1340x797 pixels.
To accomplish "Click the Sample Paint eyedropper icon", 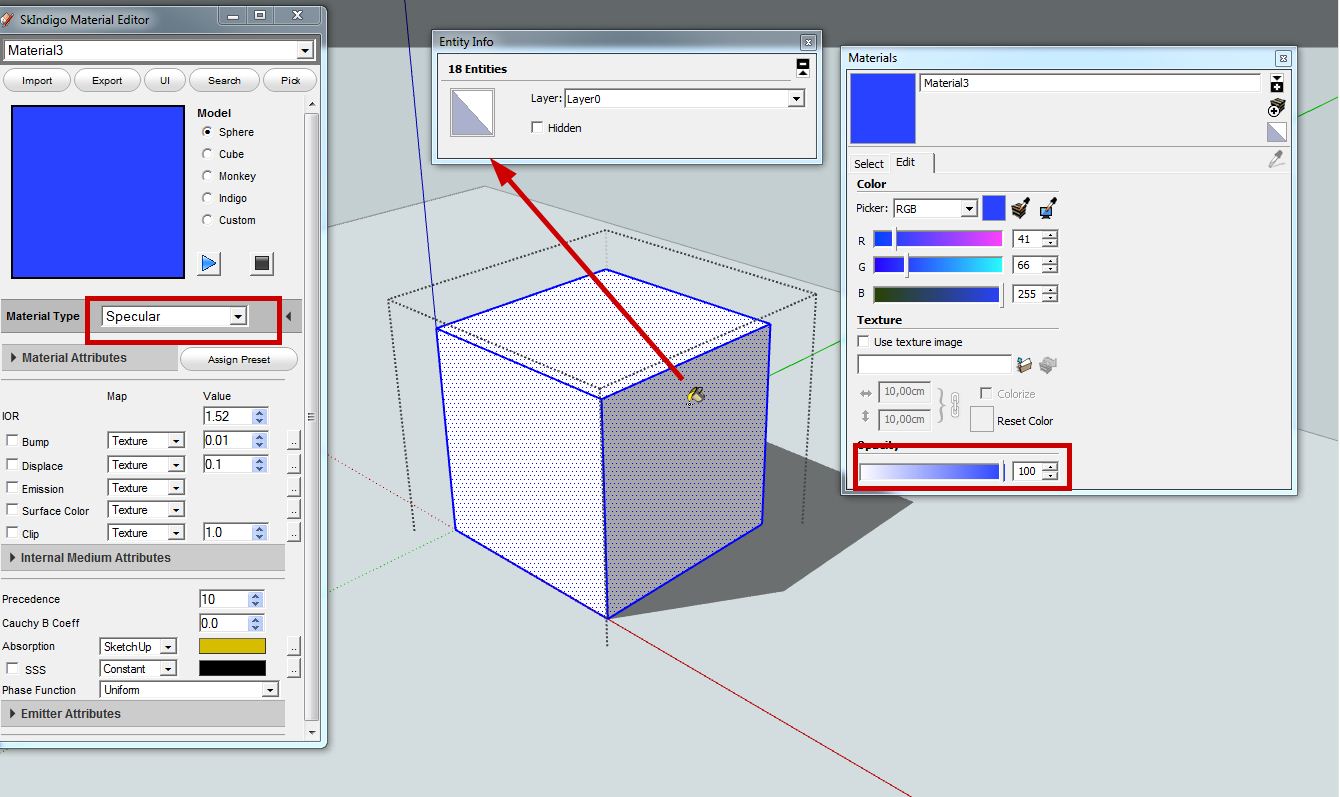I will 1276,159.
